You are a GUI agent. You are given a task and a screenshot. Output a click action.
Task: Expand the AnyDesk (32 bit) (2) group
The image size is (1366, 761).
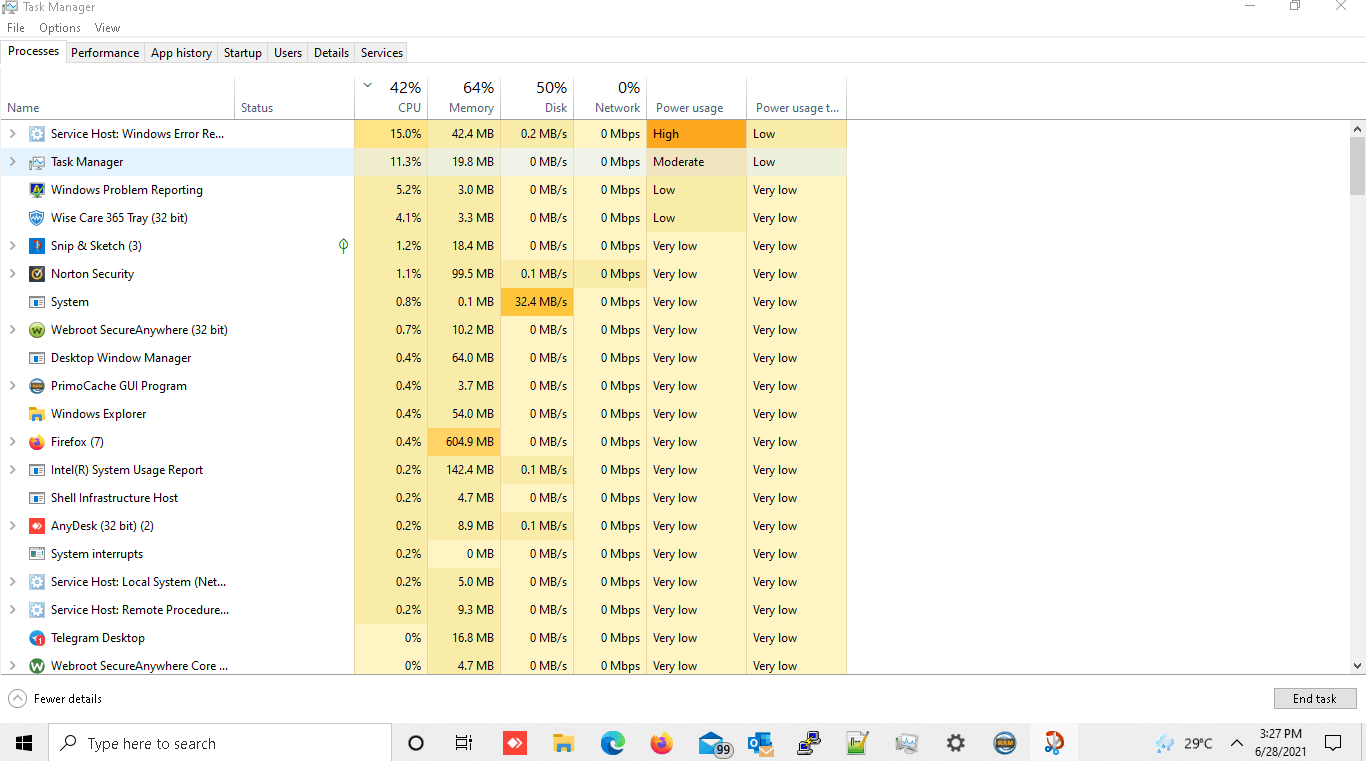pyautogui.click(x=13, y=526)
